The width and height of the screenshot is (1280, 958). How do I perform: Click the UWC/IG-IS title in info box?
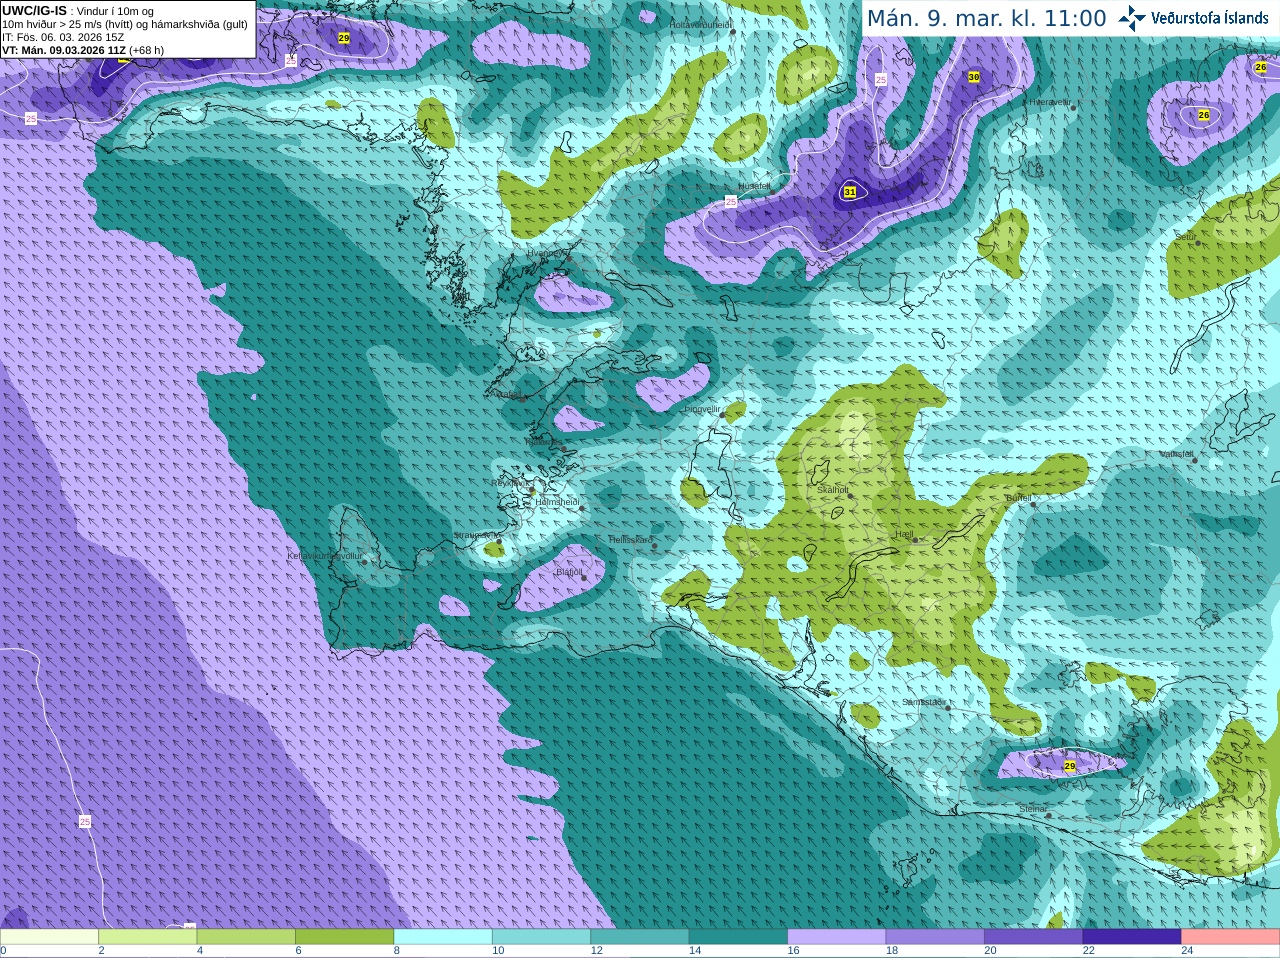pos(35,10)
